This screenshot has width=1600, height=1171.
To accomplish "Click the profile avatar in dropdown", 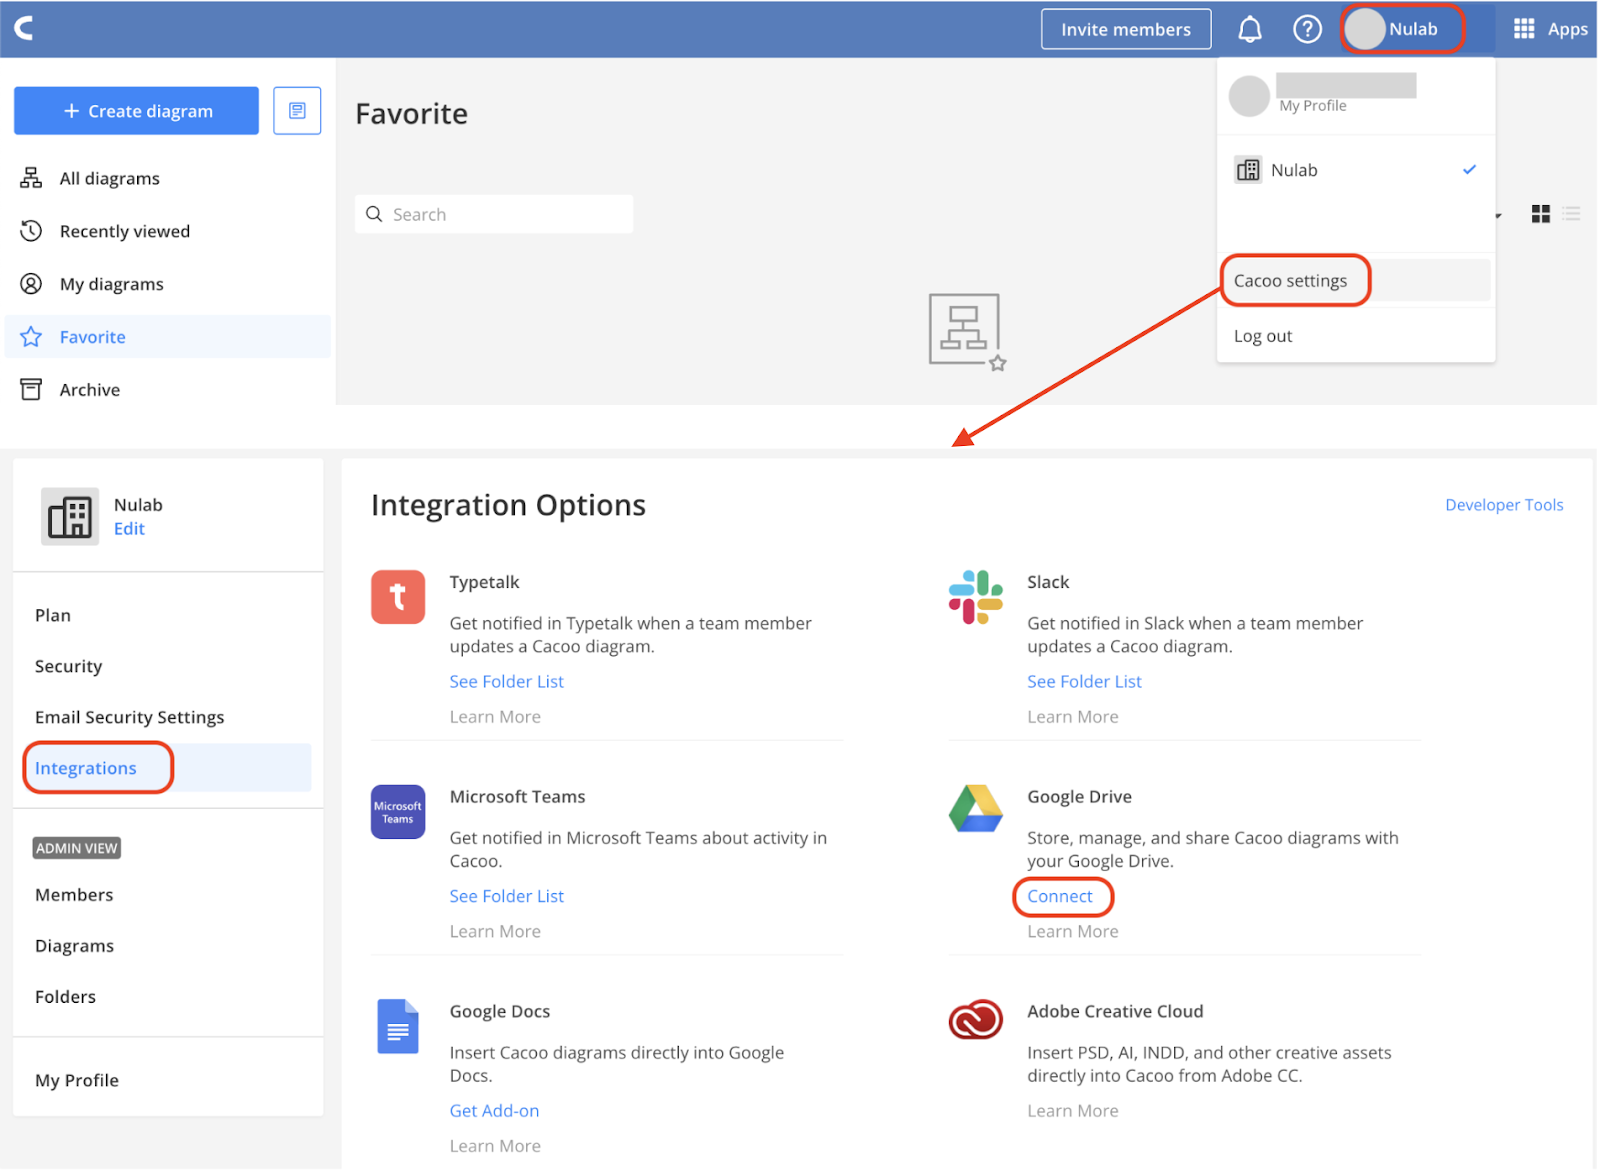I will coord(1249,96).
